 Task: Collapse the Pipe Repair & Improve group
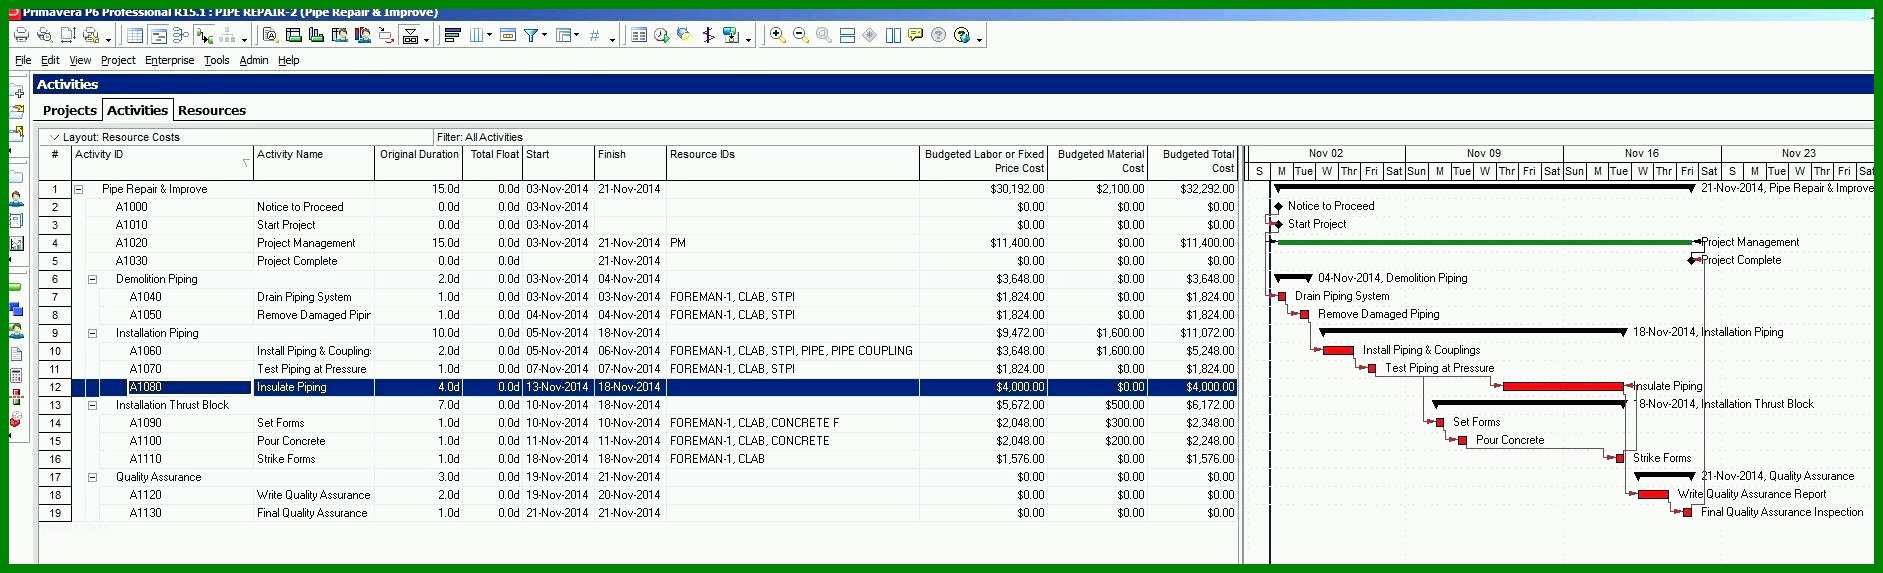(78, 189)
